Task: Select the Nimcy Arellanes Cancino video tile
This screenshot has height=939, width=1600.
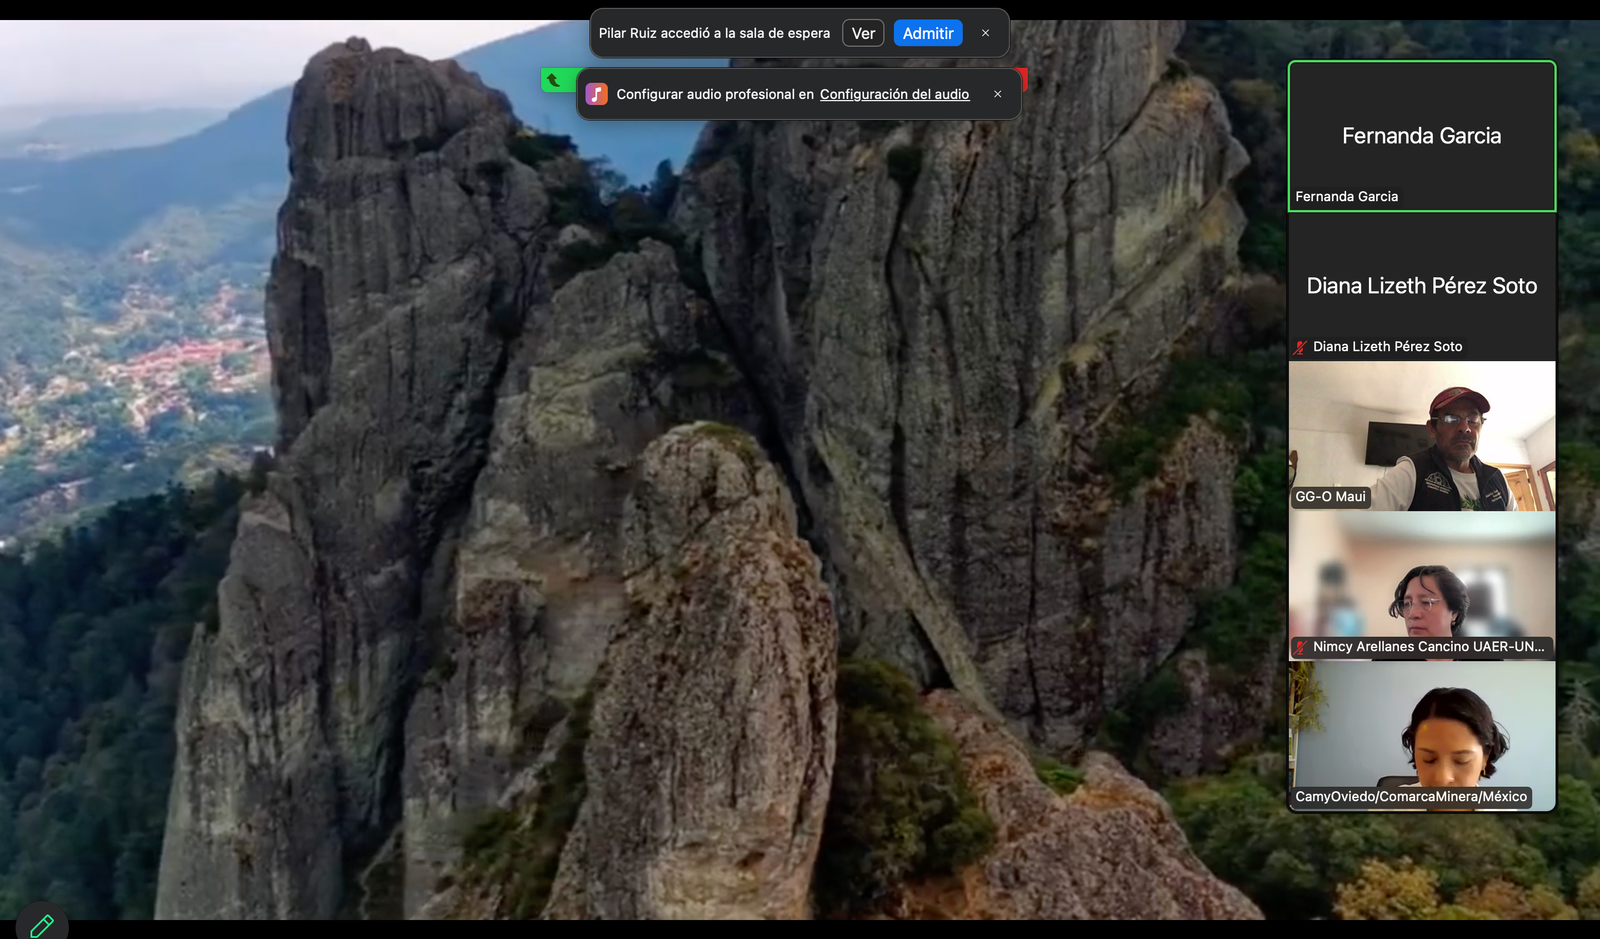Action: point(1422,586)
